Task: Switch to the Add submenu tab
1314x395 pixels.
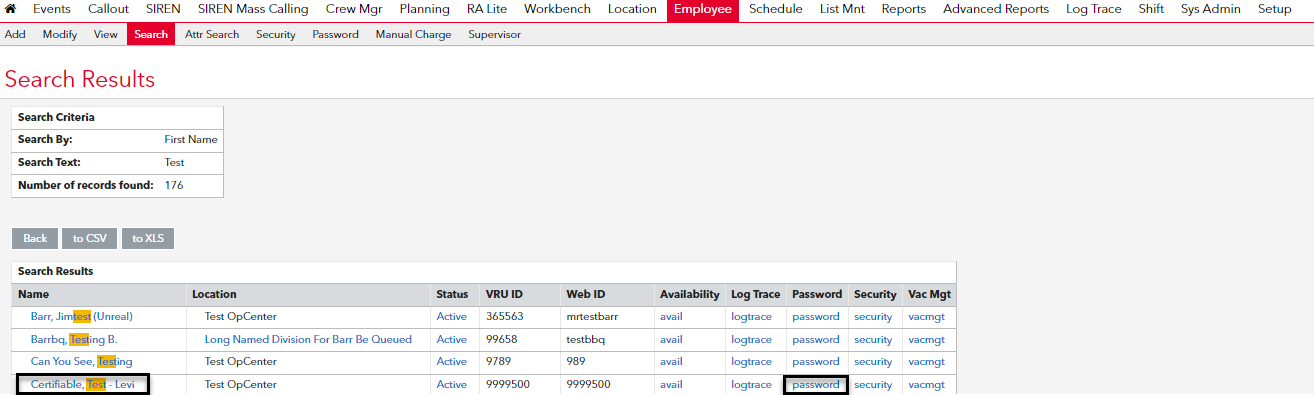Action: click(x=15, y=34)
